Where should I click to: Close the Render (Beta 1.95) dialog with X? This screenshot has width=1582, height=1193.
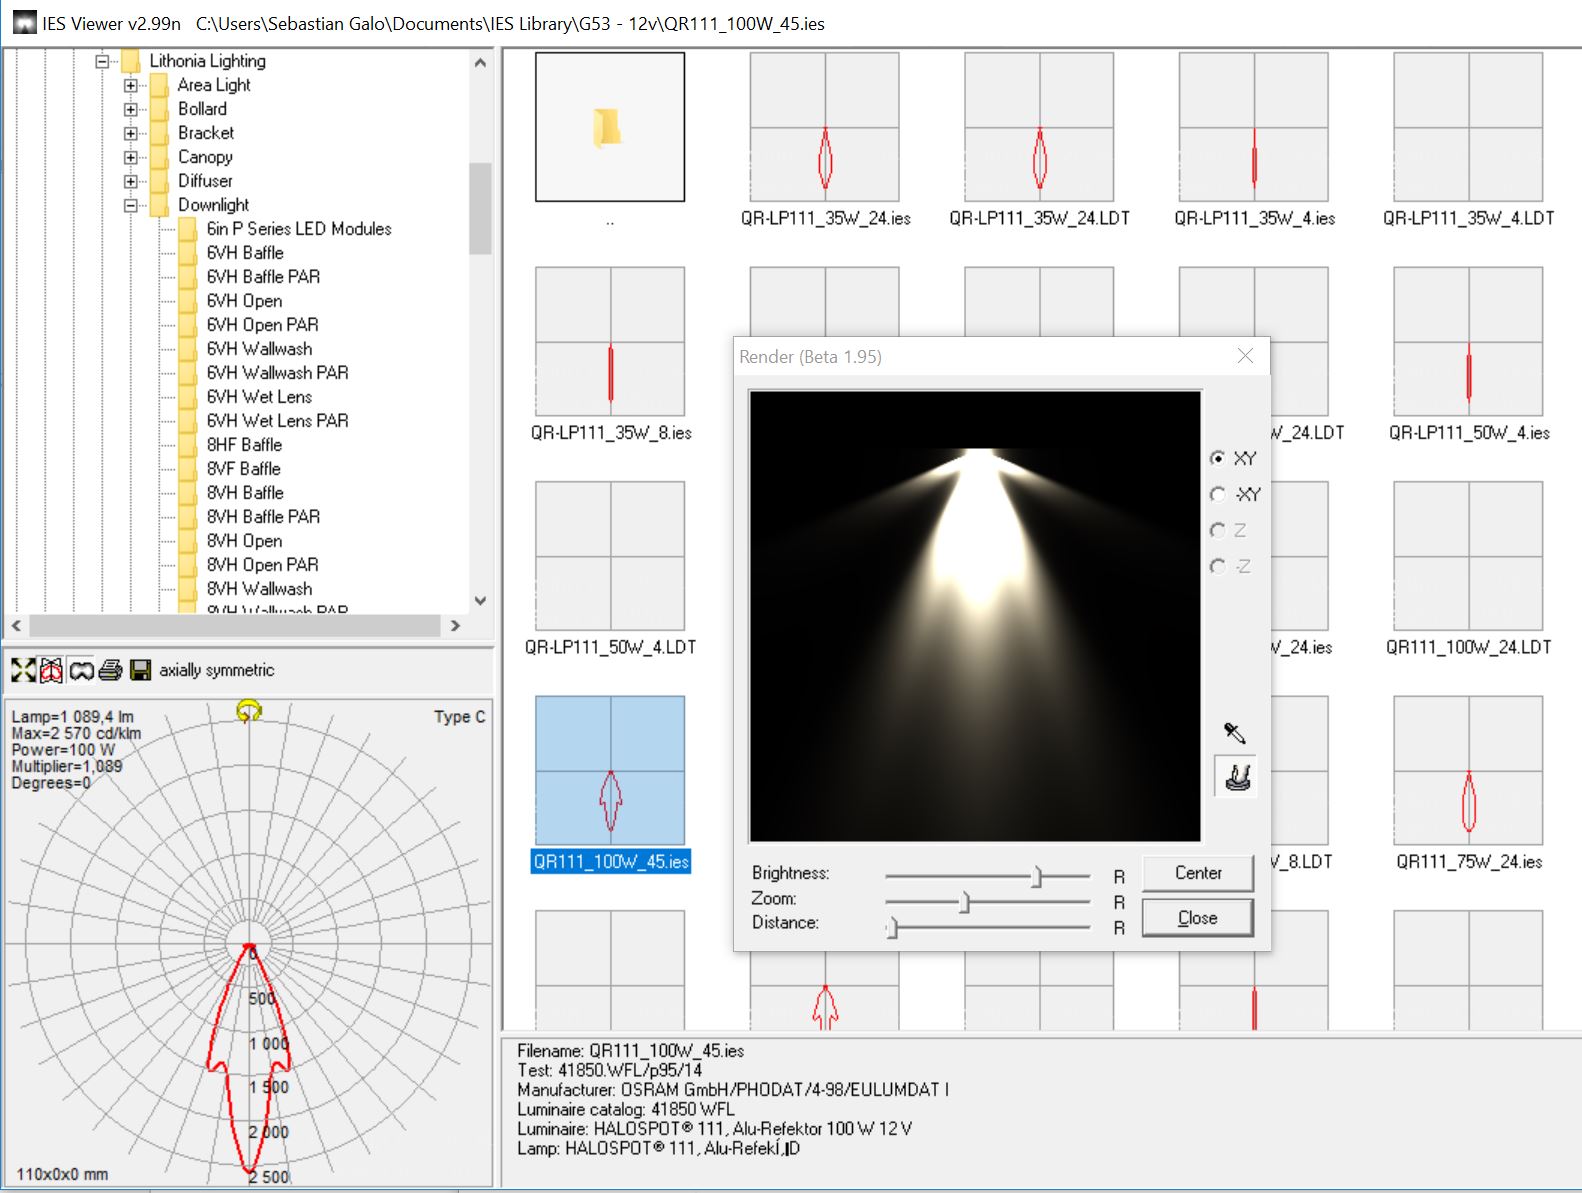(1245, 356)
